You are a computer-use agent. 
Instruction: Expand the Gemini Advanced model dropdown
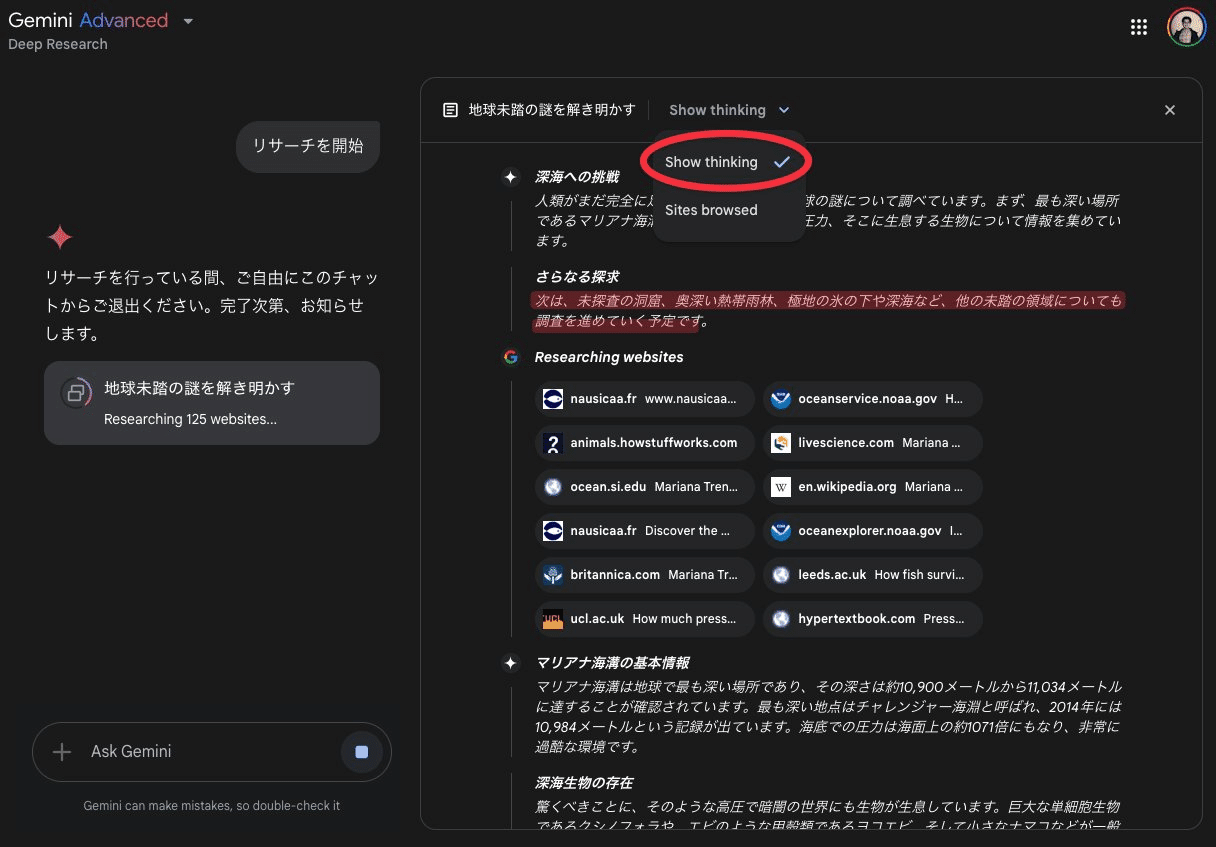(x=188, y=21)
